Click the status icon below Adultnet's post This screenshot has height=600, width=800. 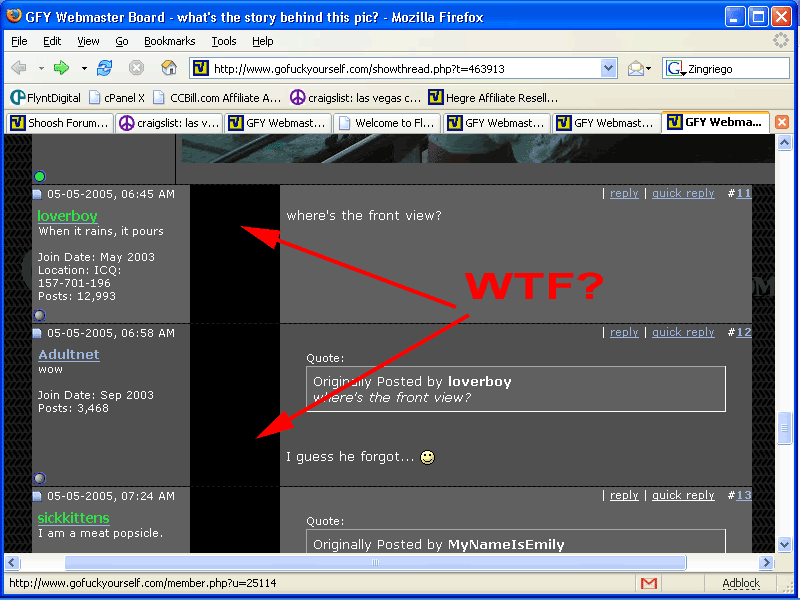[x=40, y=478]
